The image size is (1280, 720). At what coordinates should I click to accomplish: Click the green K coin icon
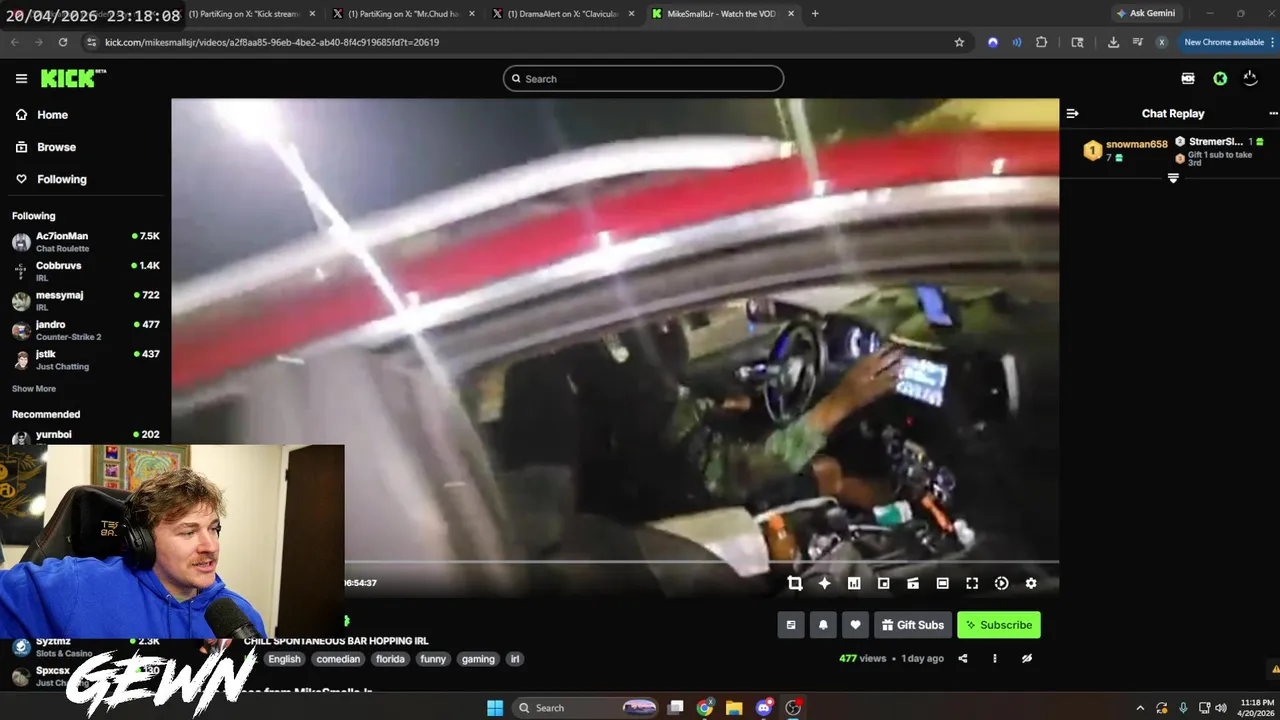(x=1220, y=79)
